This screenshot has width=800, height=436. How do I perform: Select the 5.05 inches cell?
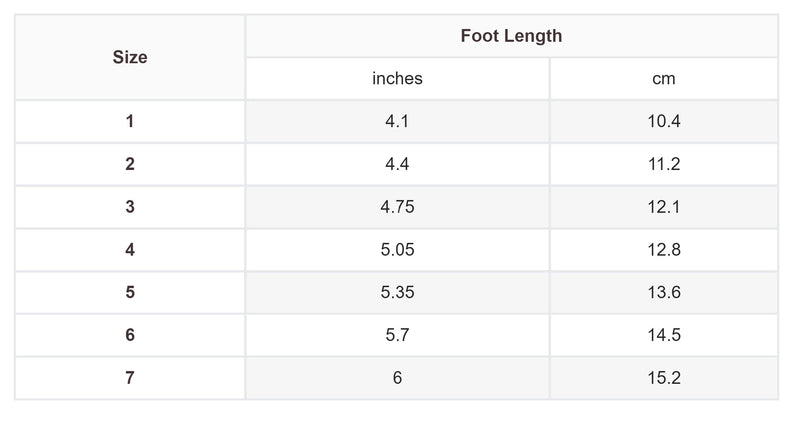(x=397, y=250)
